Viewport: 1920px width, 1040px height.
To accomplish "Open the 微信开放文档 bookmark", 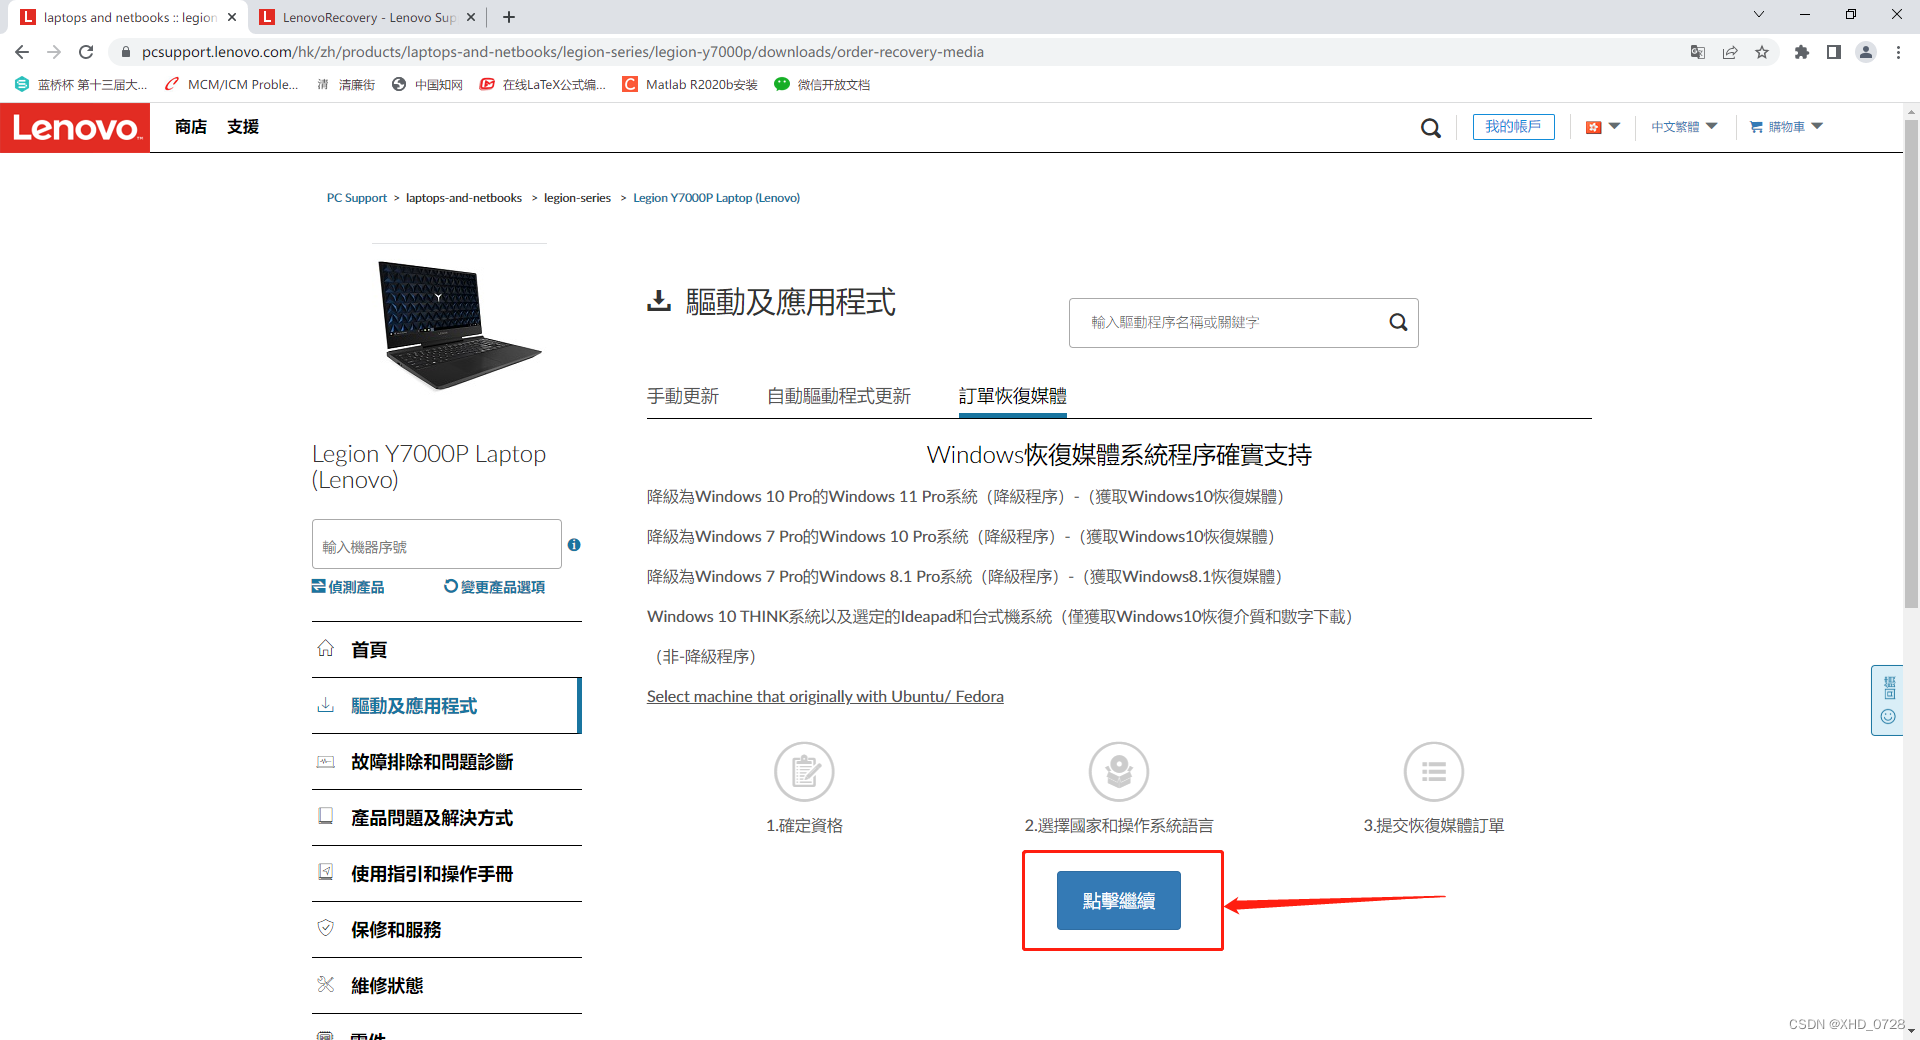I will click(x=823, y=85).
